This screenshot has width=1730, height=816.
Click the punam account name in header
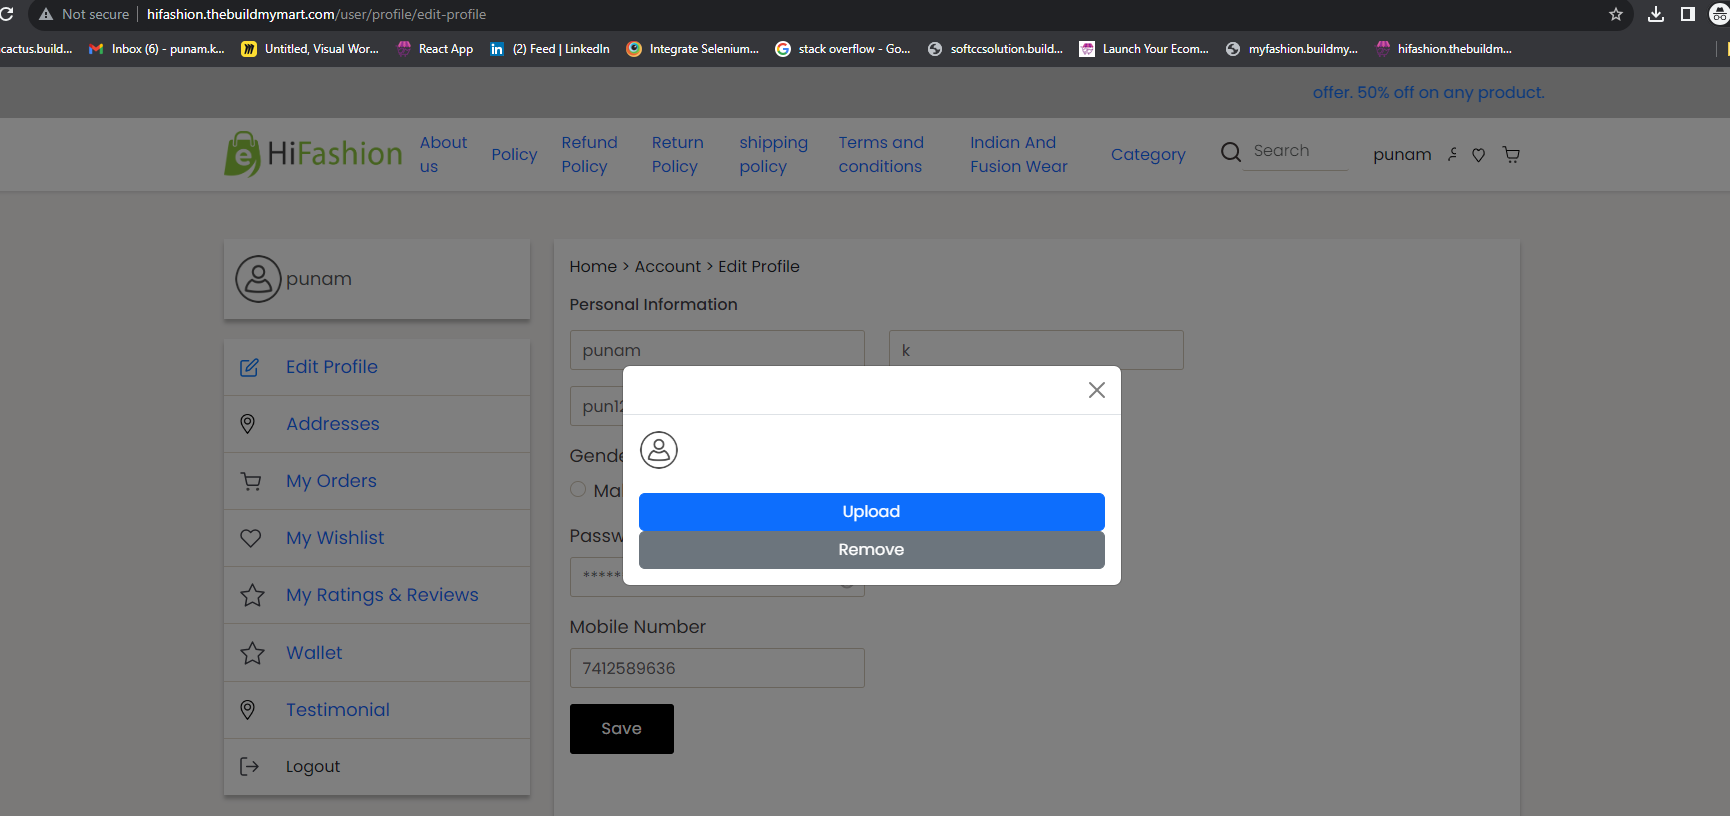click(1402, 155)
